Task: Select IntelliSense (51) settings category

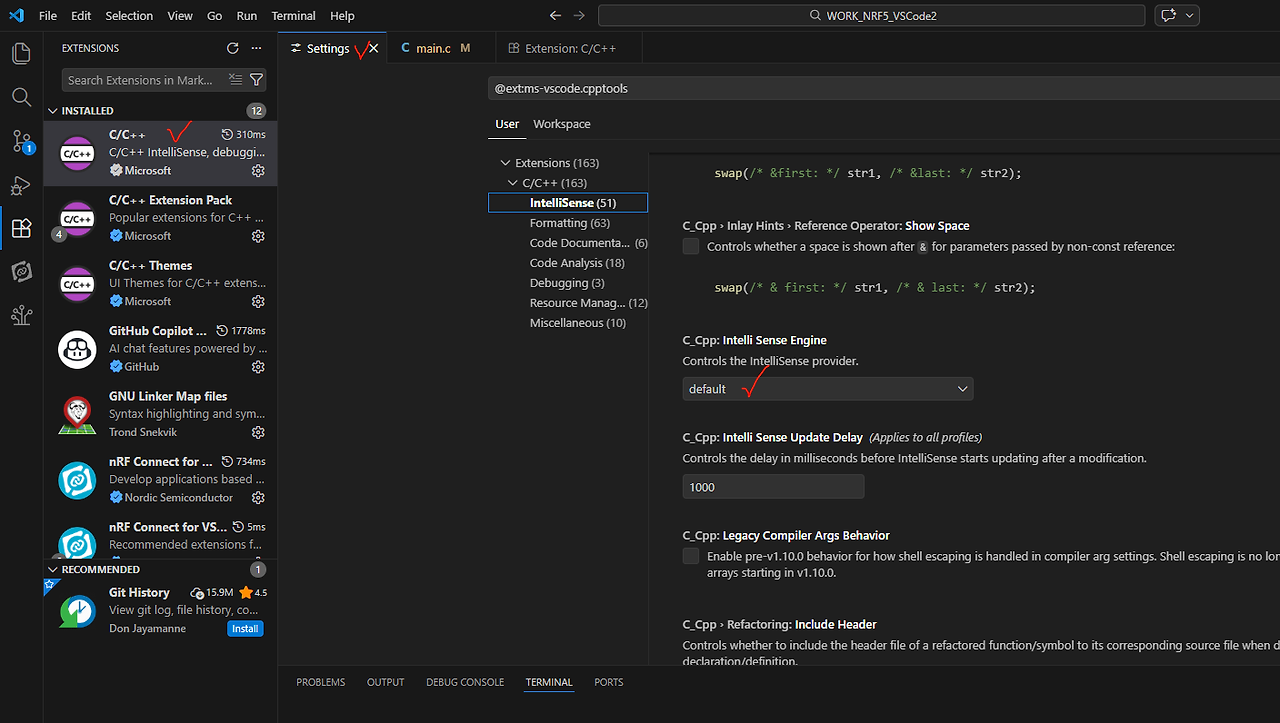Action: (x=568, y=203)
